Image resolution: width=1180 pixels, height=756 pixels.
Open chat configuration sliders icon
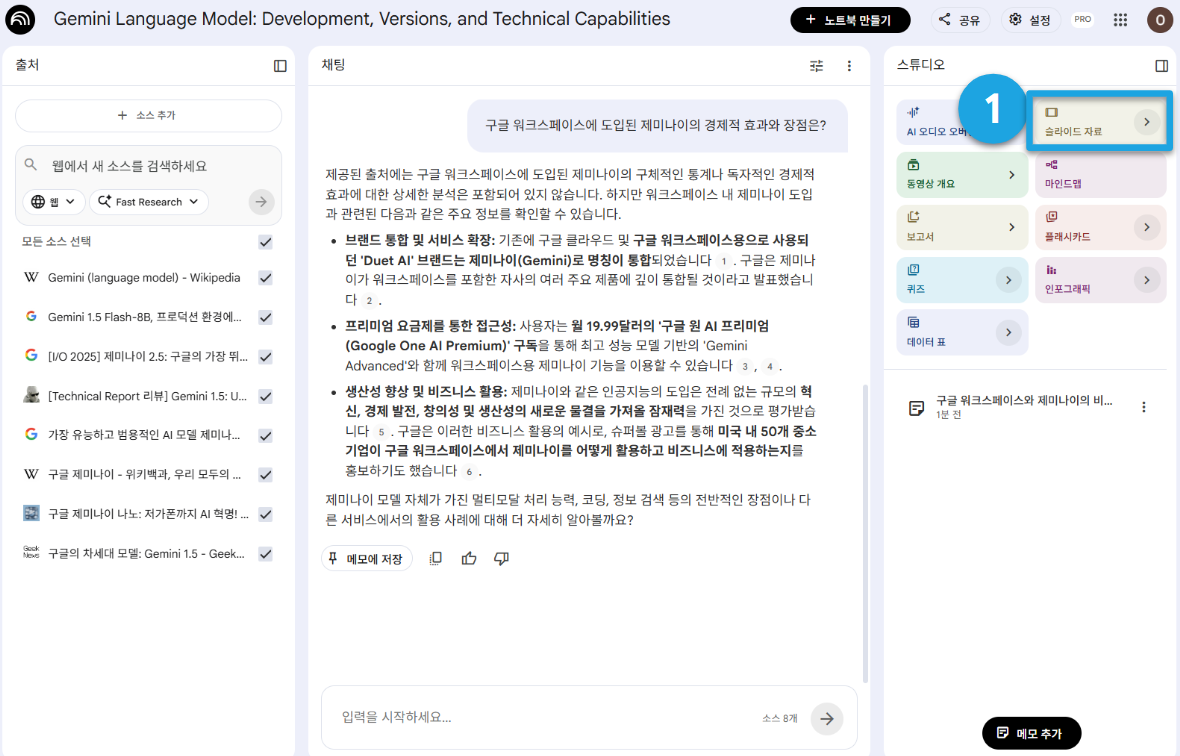(817, 66)
